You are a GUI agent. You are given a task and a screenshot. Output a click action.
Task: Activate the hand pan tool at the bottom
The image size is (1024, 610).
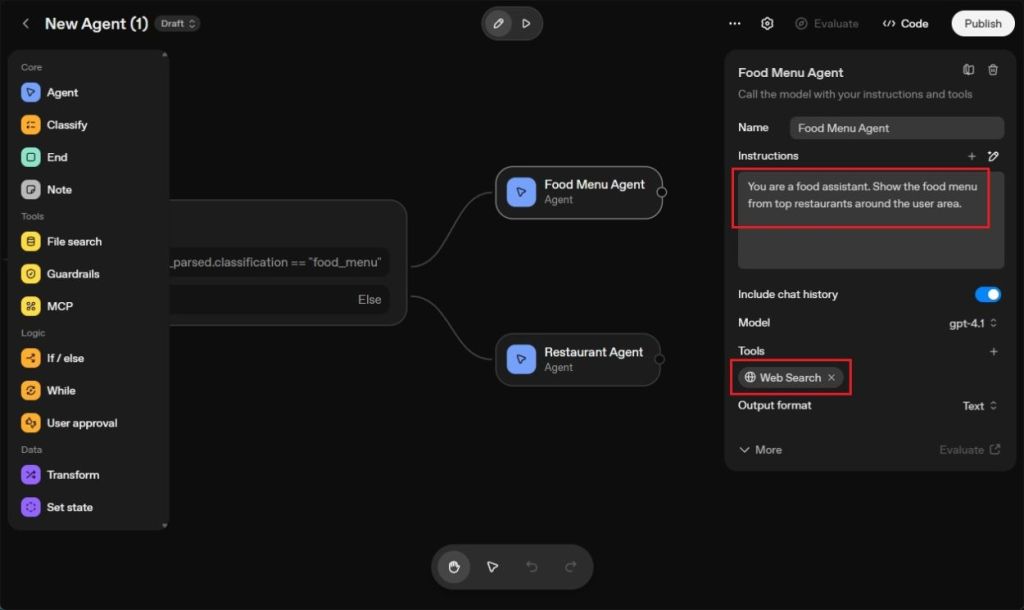pos(453,567)
